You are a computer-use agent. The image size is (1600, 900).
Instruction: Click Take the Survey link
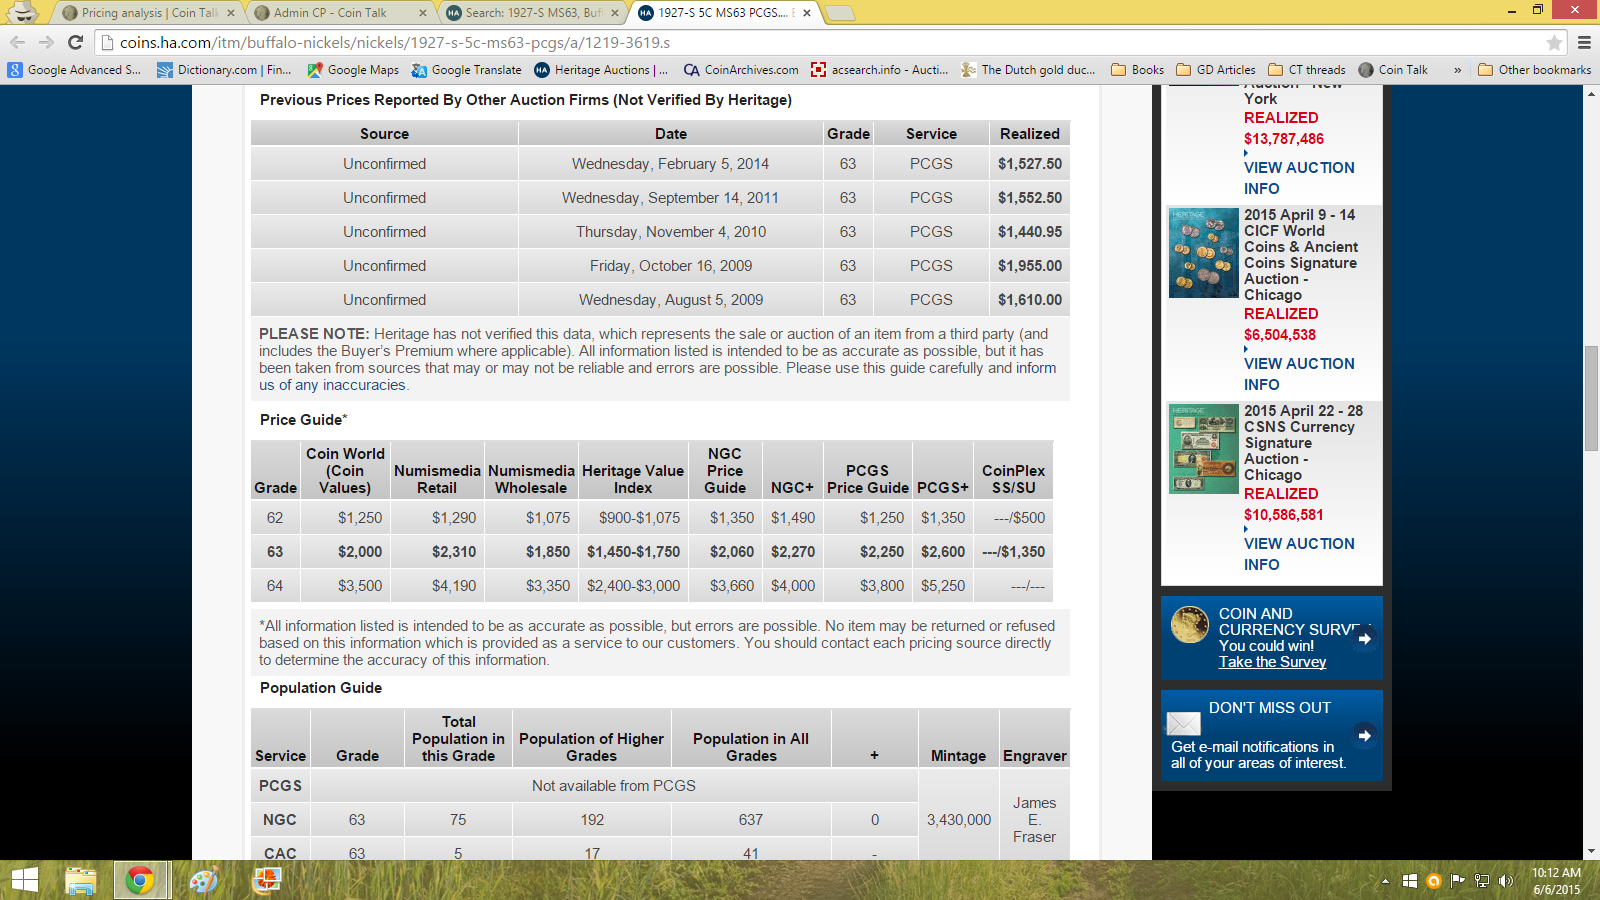(1272, 662)
